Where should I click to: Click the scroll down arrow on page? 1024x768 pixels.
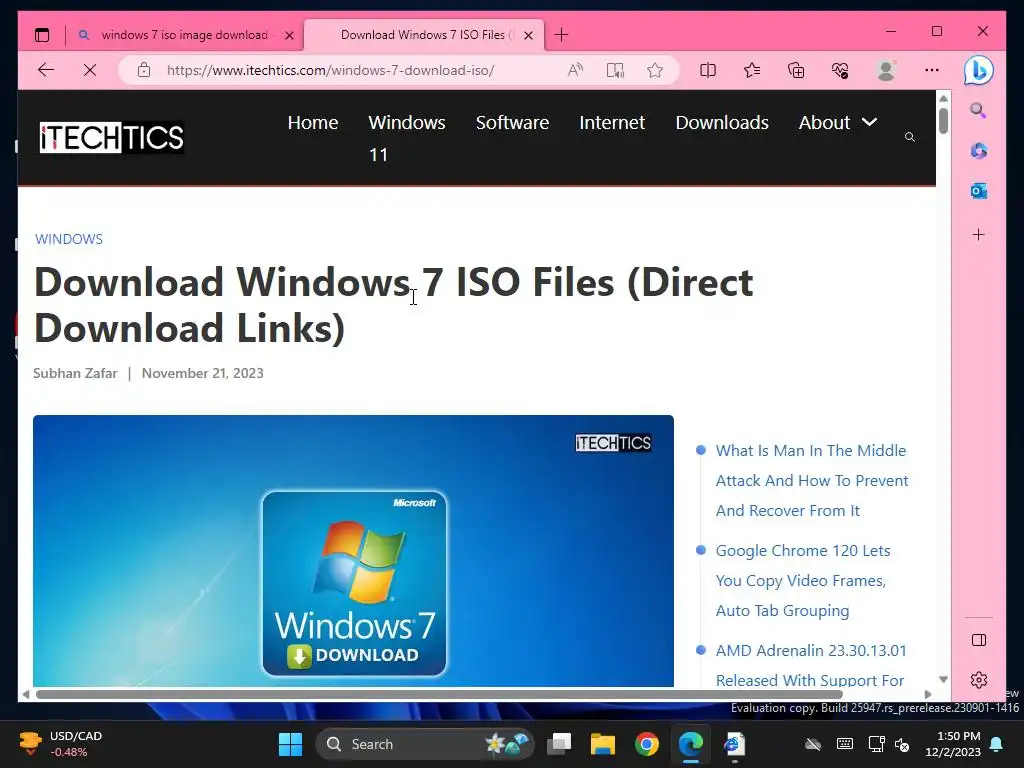(x=943, y=680)
